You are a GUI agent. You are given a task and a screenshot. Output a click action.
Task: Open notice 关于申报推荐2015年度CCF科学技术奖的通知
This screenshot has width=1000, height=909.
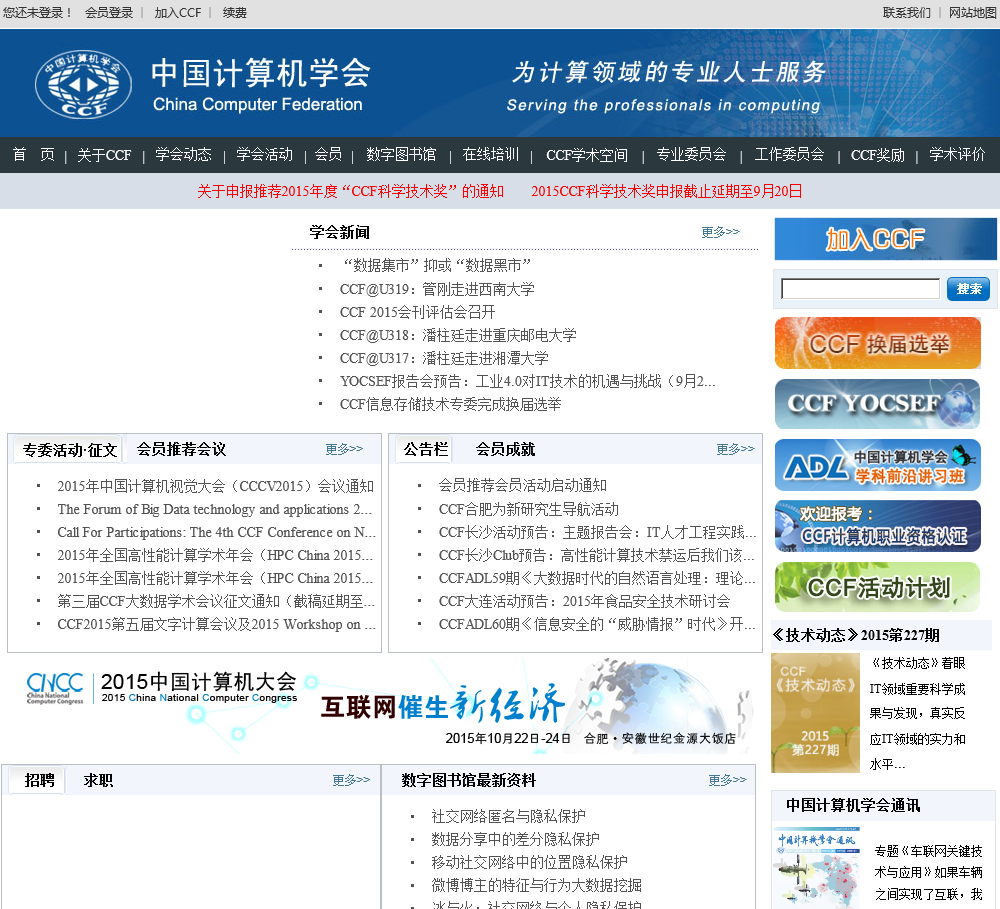pos(351,191)
